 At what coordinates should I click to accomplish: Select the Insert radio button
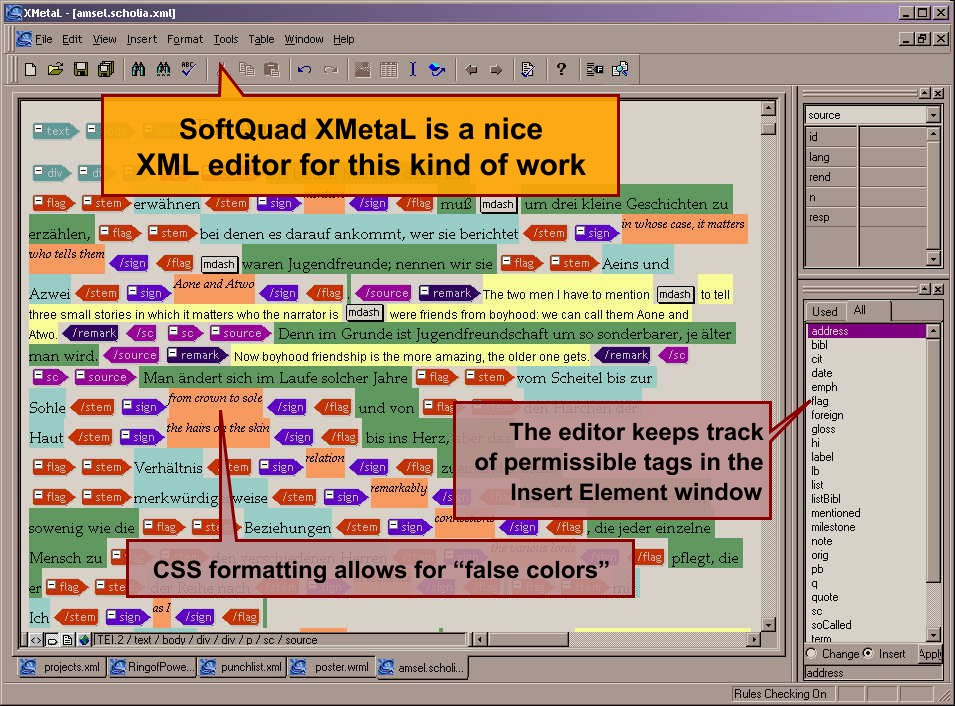click(x=868, y=653)
